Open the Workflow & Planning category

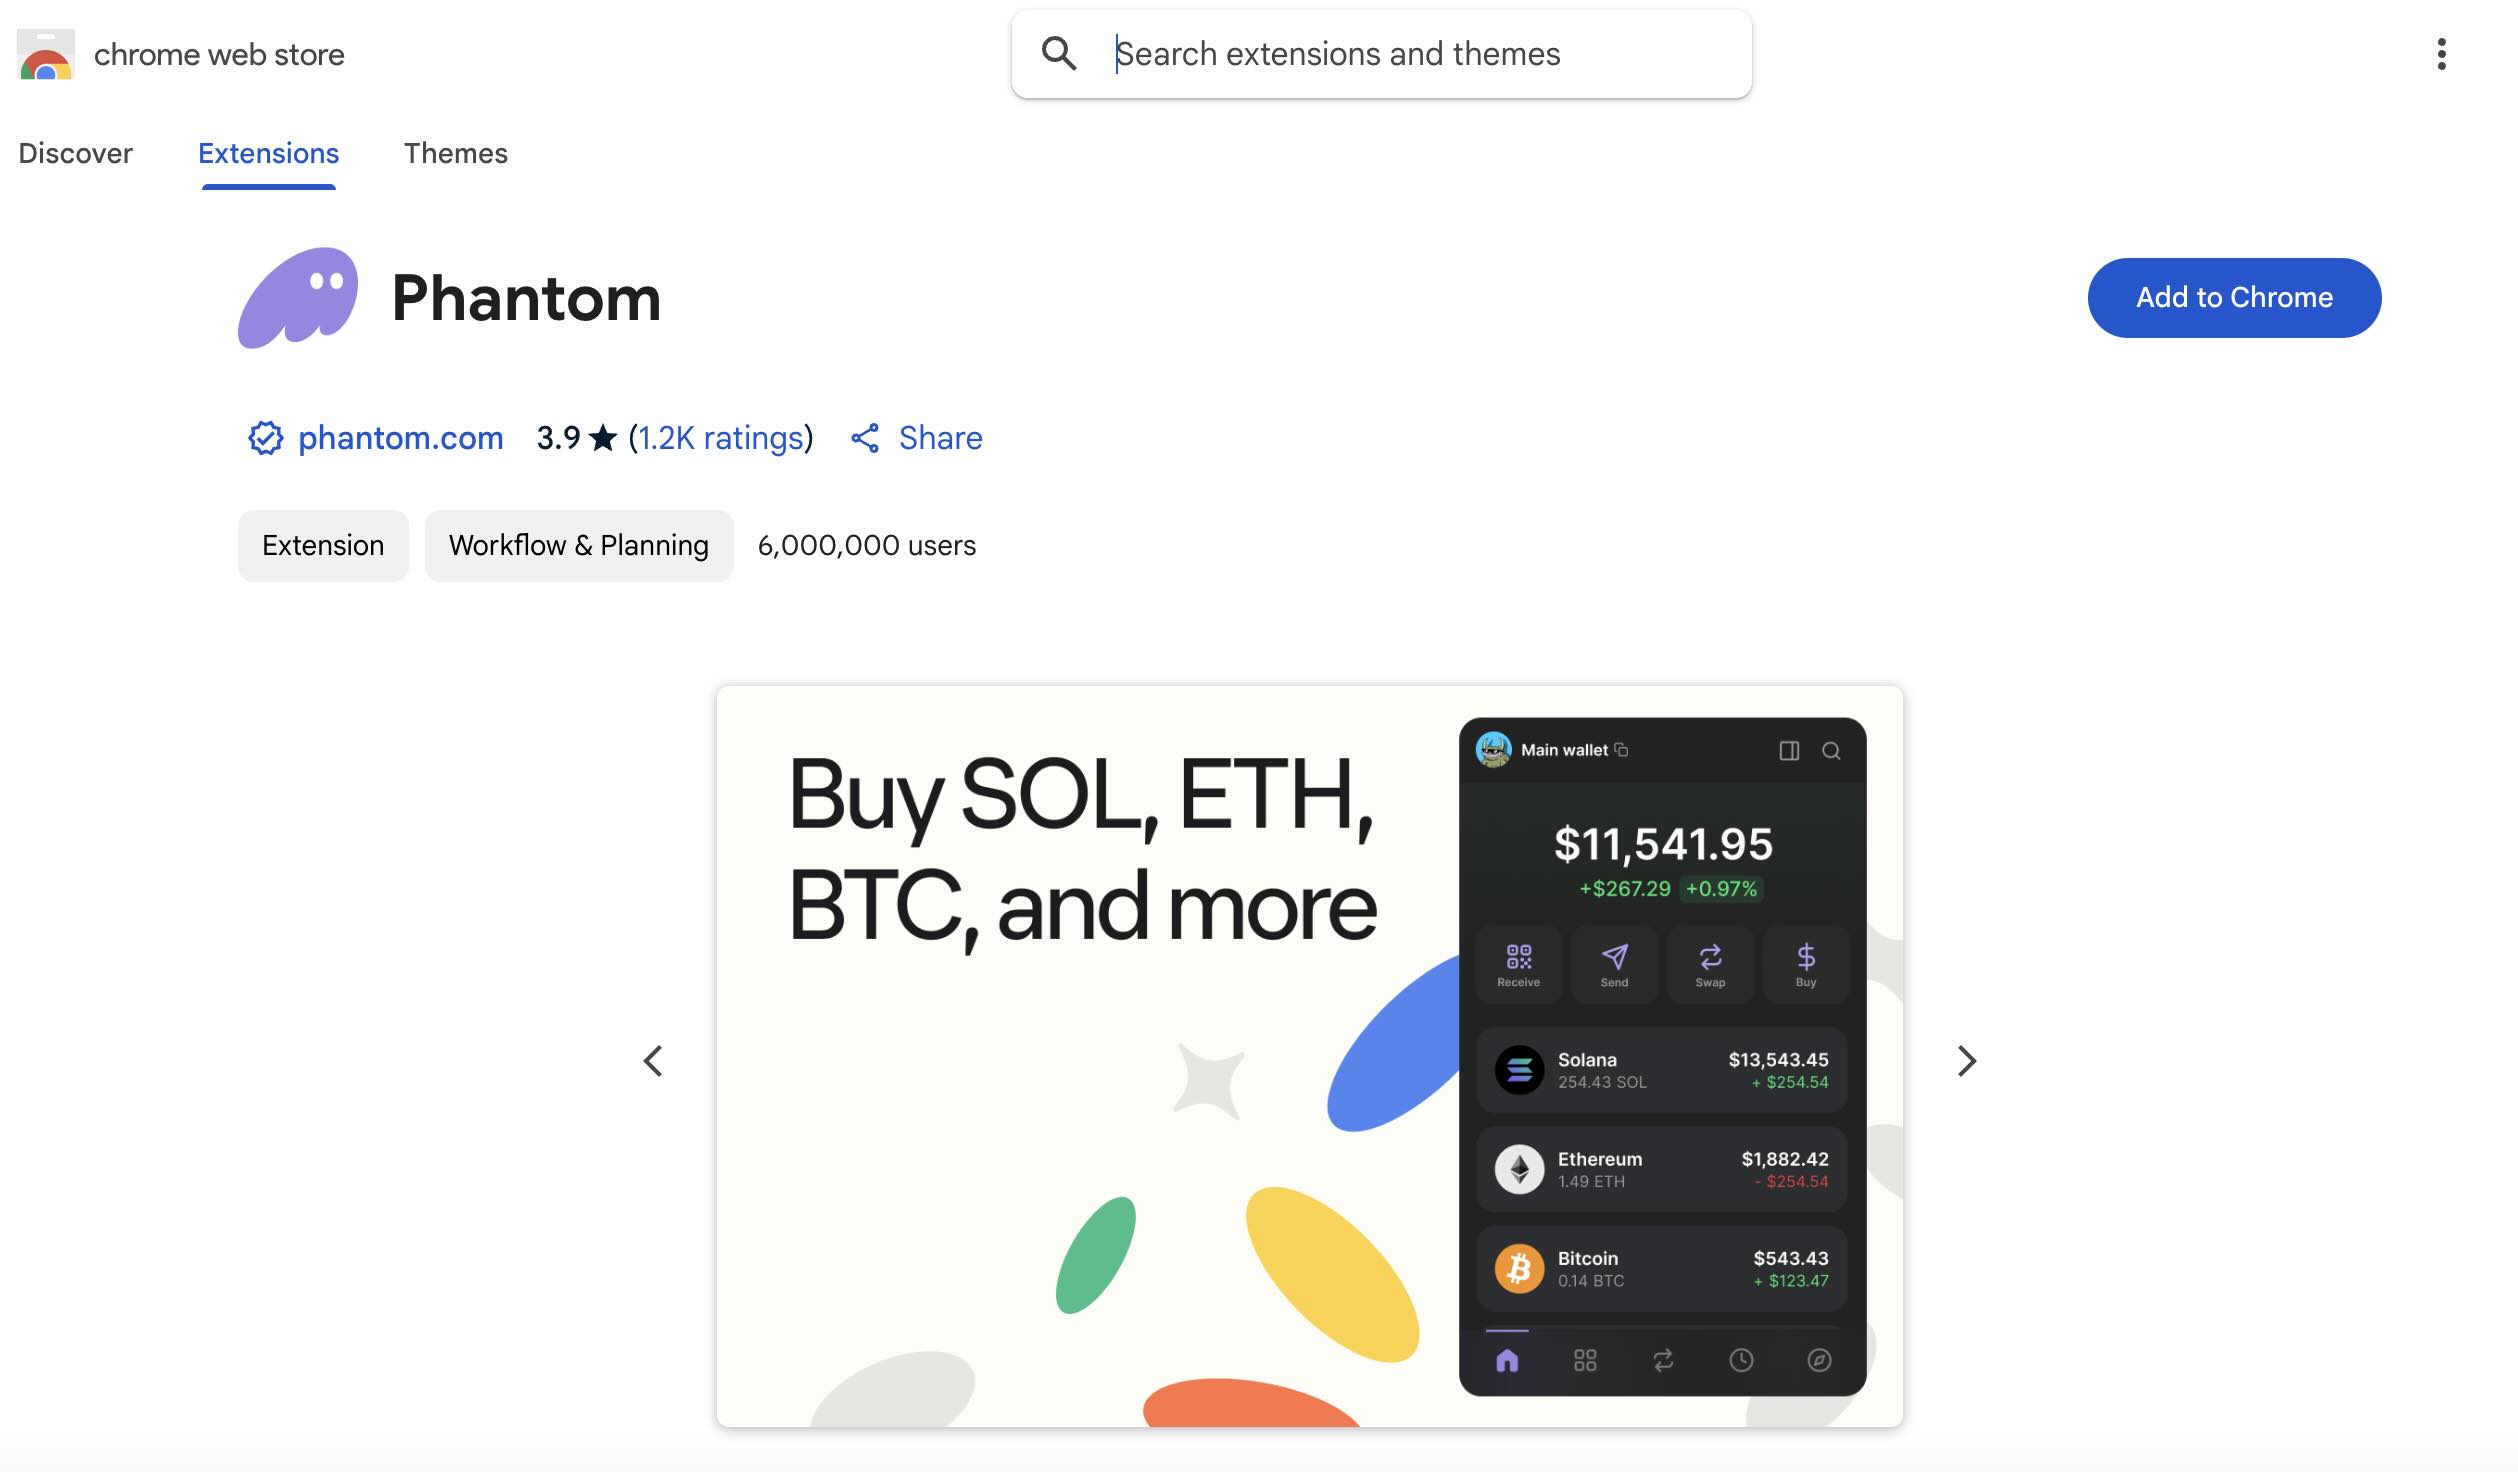click(579, 545)
